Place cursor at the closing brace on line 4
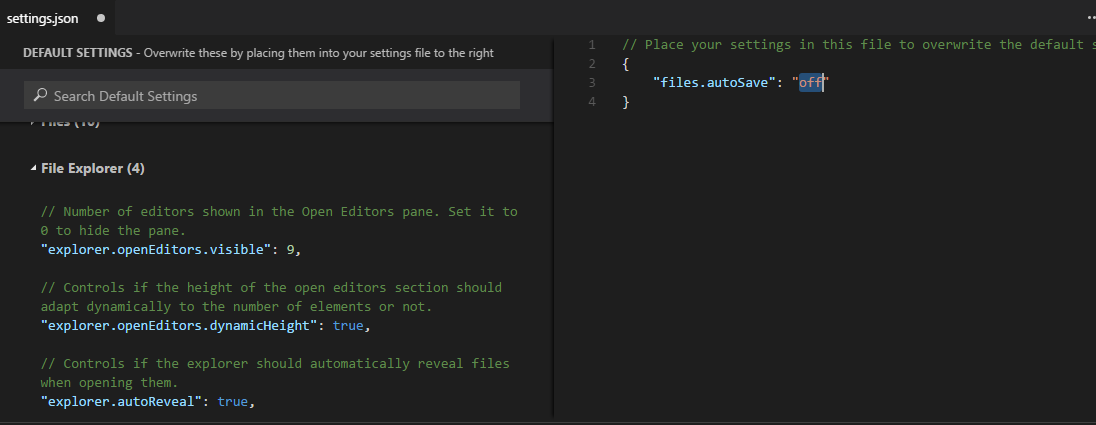This screenshot has height=425, width=1096. [626, 102]
